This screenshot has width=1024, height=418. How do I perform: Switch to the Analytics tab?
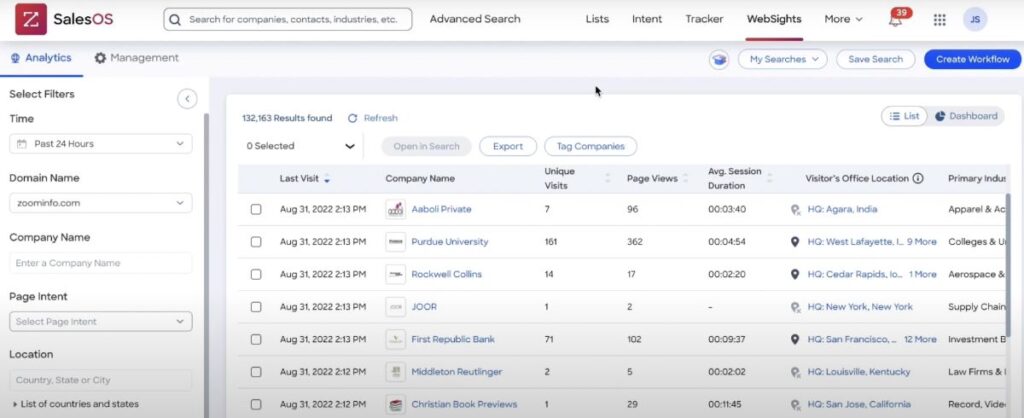(x=40, y=58)
